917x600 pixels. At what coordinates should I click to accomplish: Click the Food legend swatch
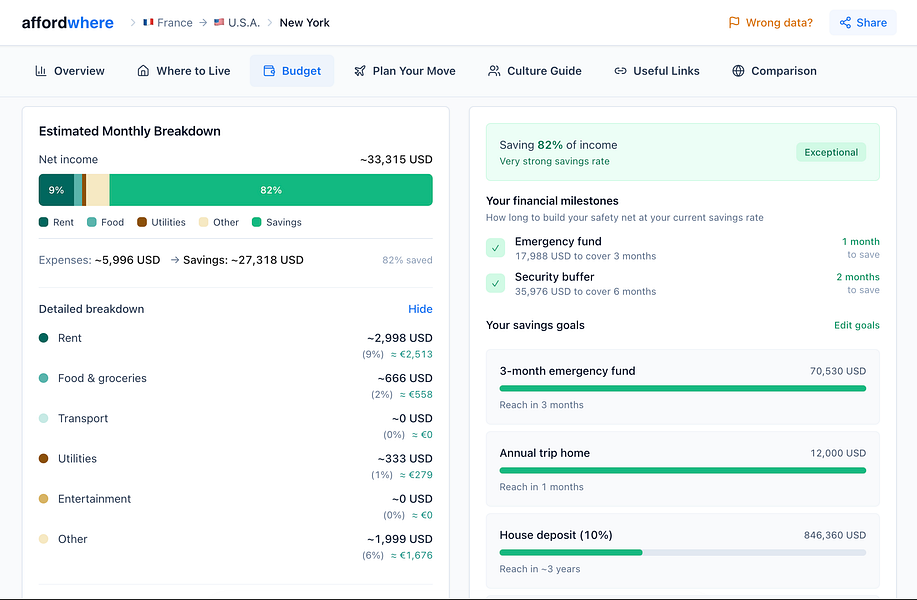click(91, 222)
